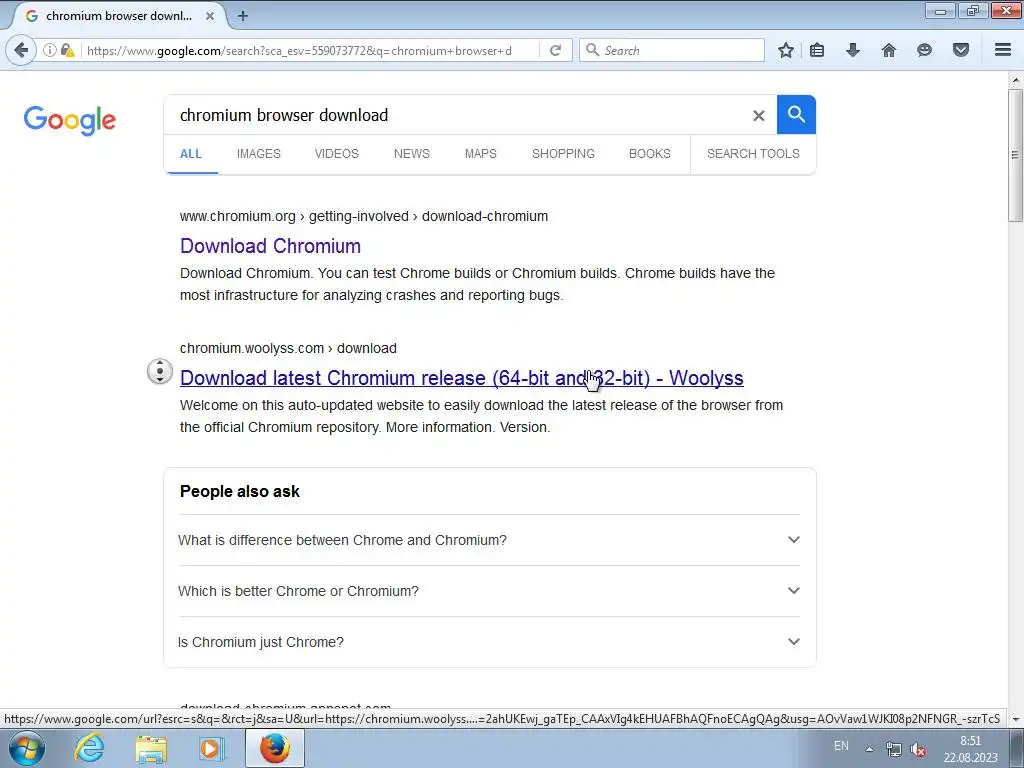Expand 'Is Chromium just Chrome?' question
This screenshot has height=768, width=1024.
coord(489,642)
